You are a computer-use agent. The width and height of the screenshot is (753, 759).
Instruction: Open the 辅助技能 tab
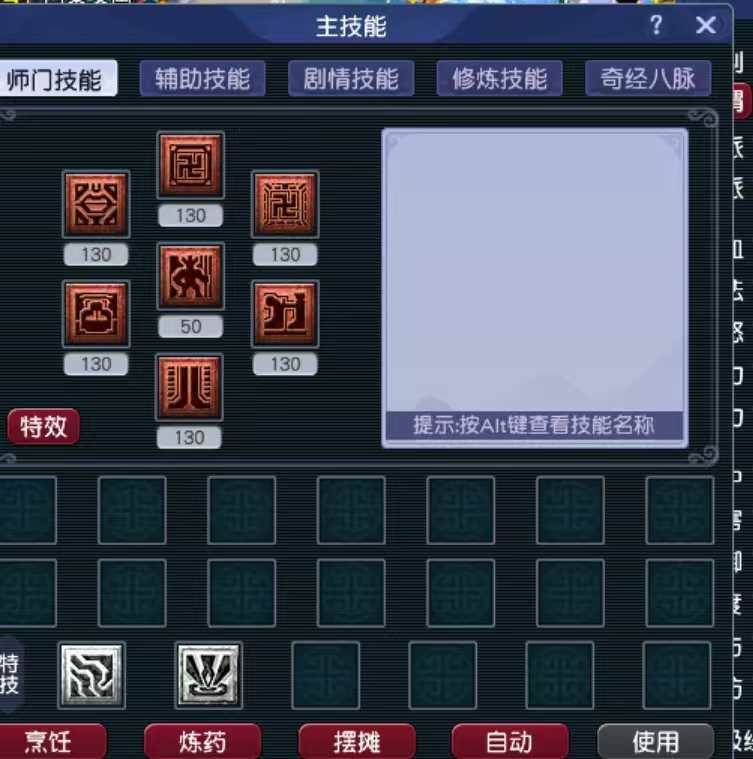coord(202,78)
